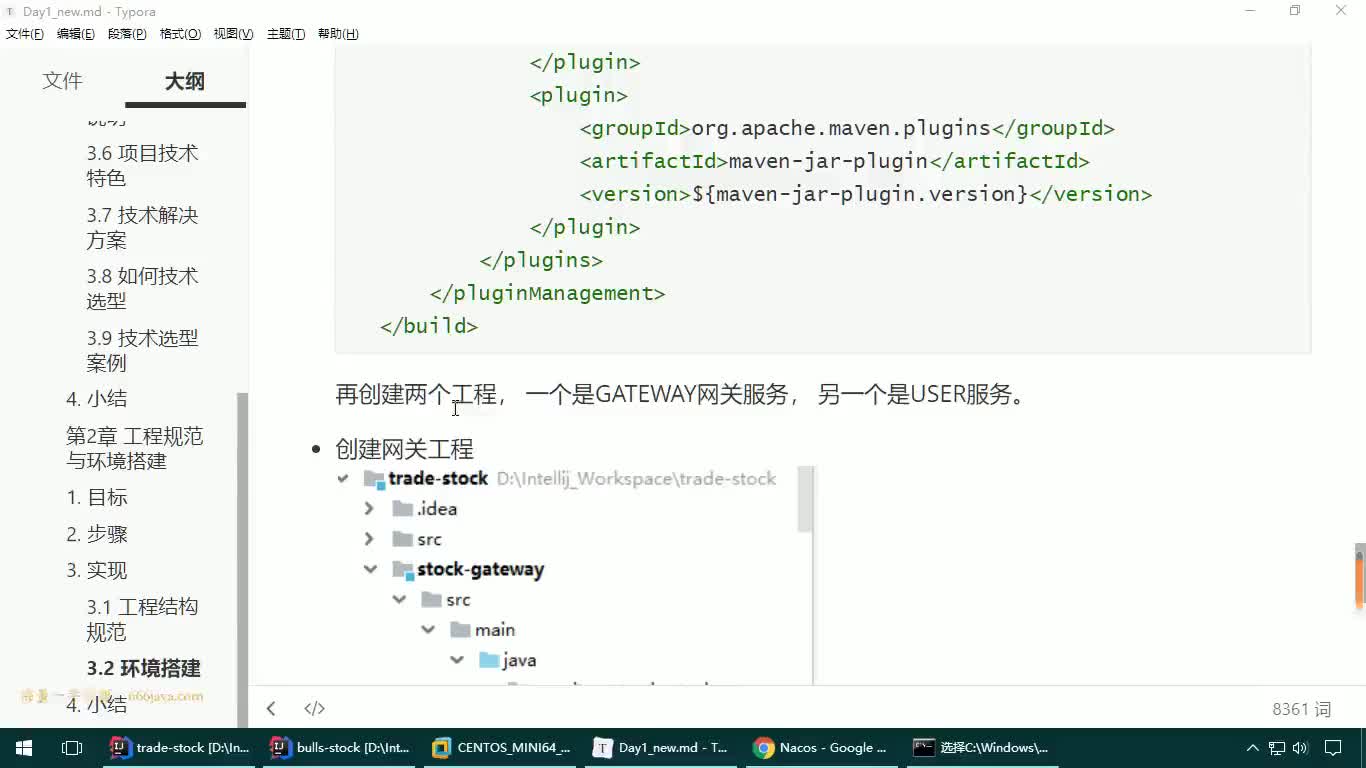Go to outline item 3.8 如何技术选型
1366x768 pixels.
pos(142,288)
